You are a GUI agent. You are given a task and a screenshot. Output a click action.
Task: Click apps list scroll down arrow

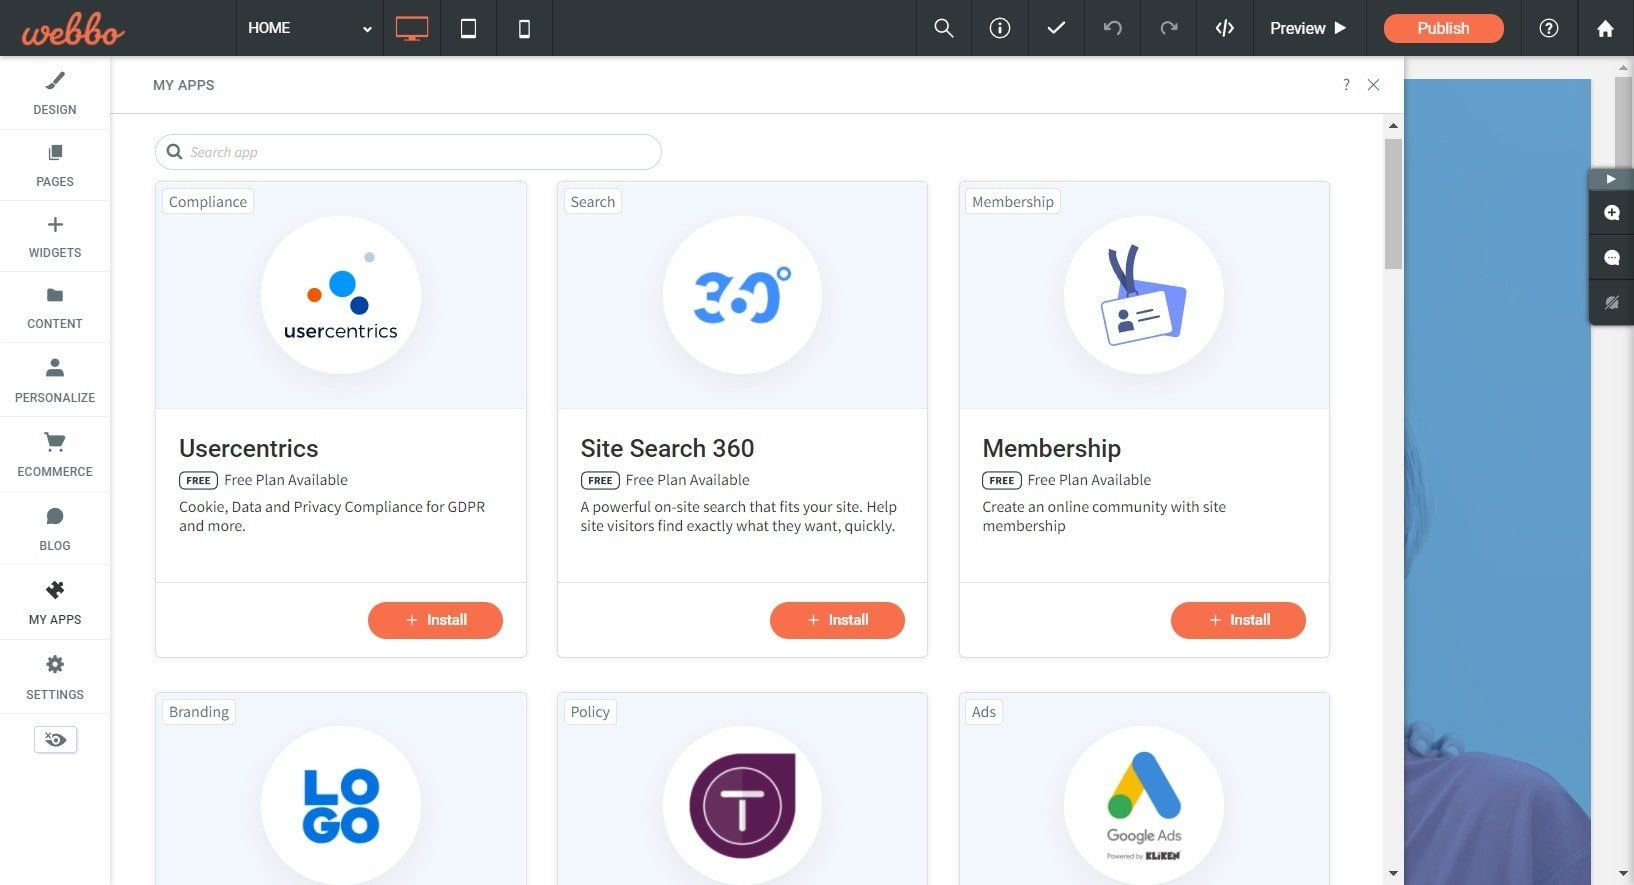[1393, 873]
